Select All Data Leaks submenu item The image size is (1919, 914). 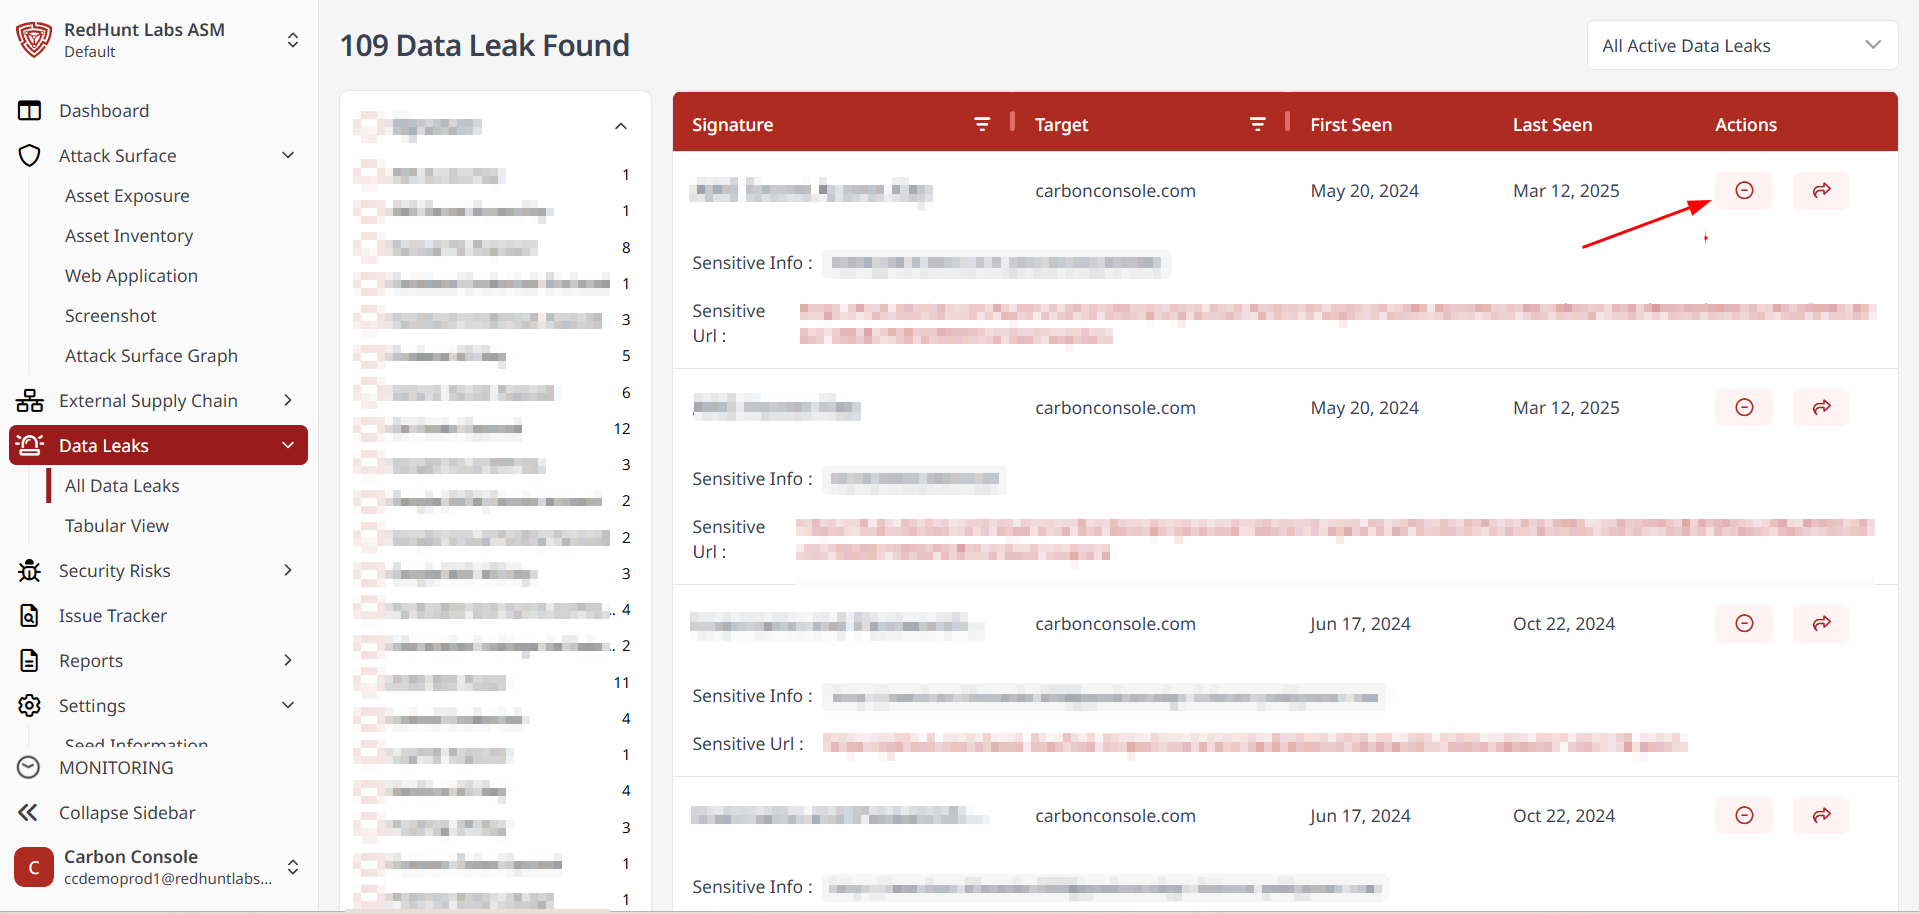pyautogui.click(x=122, y=486)
